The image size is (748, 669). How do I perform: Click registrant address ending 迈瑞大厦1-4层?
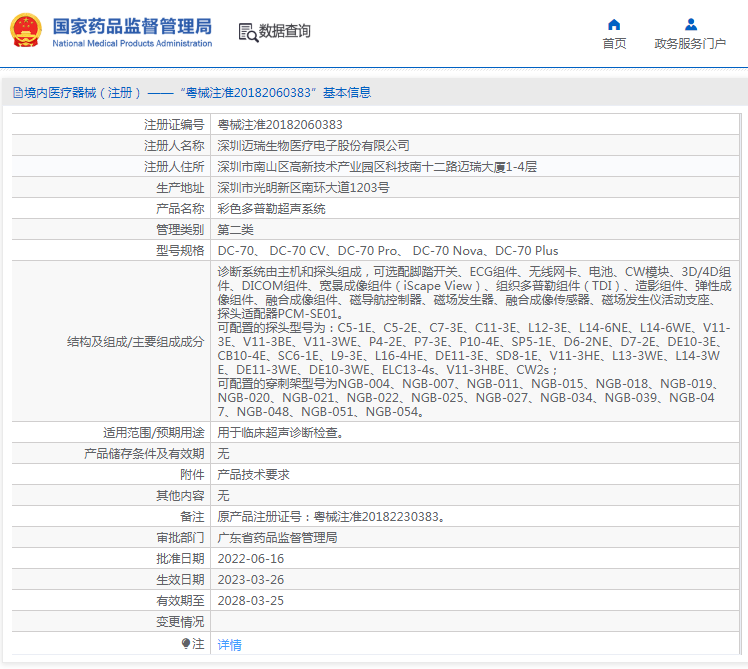click(377, 167)
